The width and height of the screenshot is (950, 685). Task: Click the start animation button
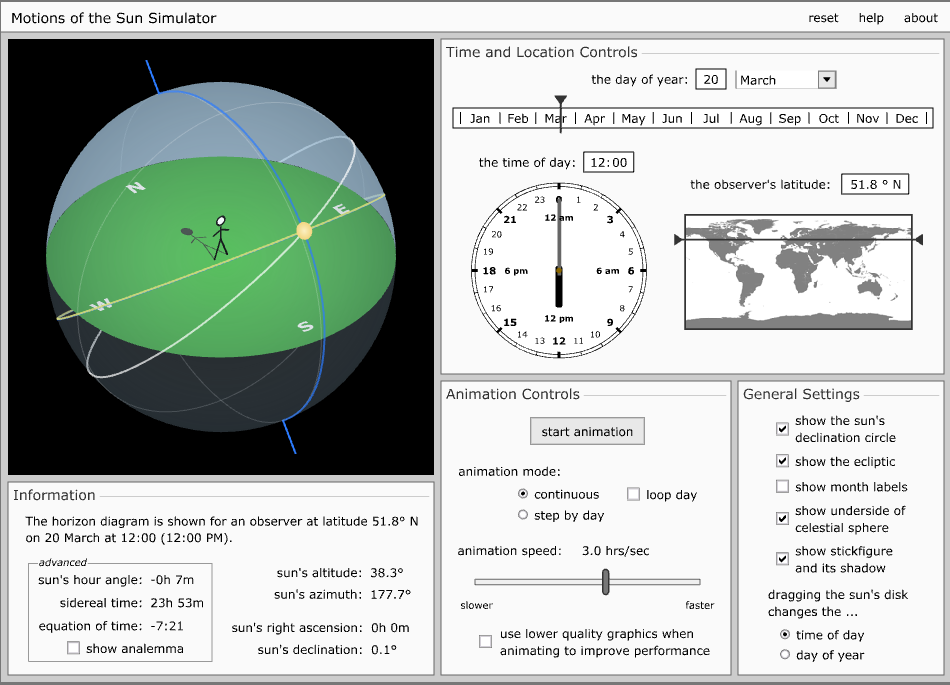pos(587,431)
